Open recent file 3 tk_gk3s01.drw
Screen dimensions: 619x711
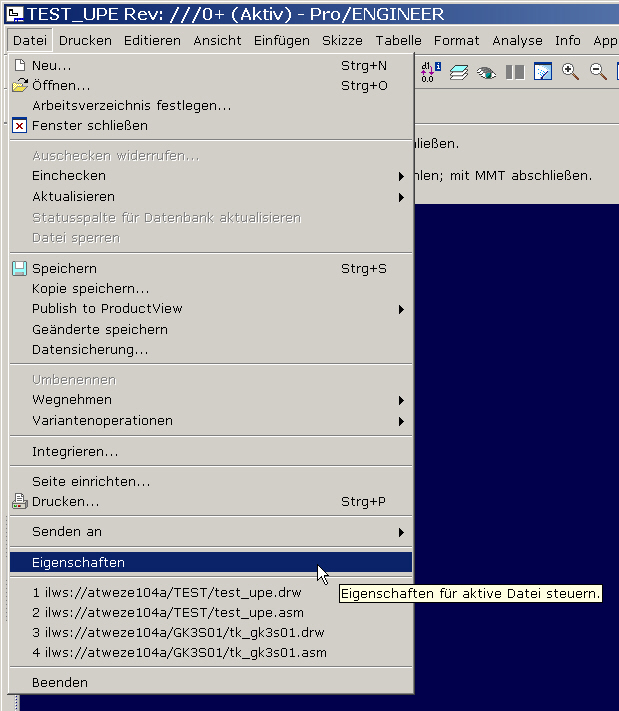[211, 633]
